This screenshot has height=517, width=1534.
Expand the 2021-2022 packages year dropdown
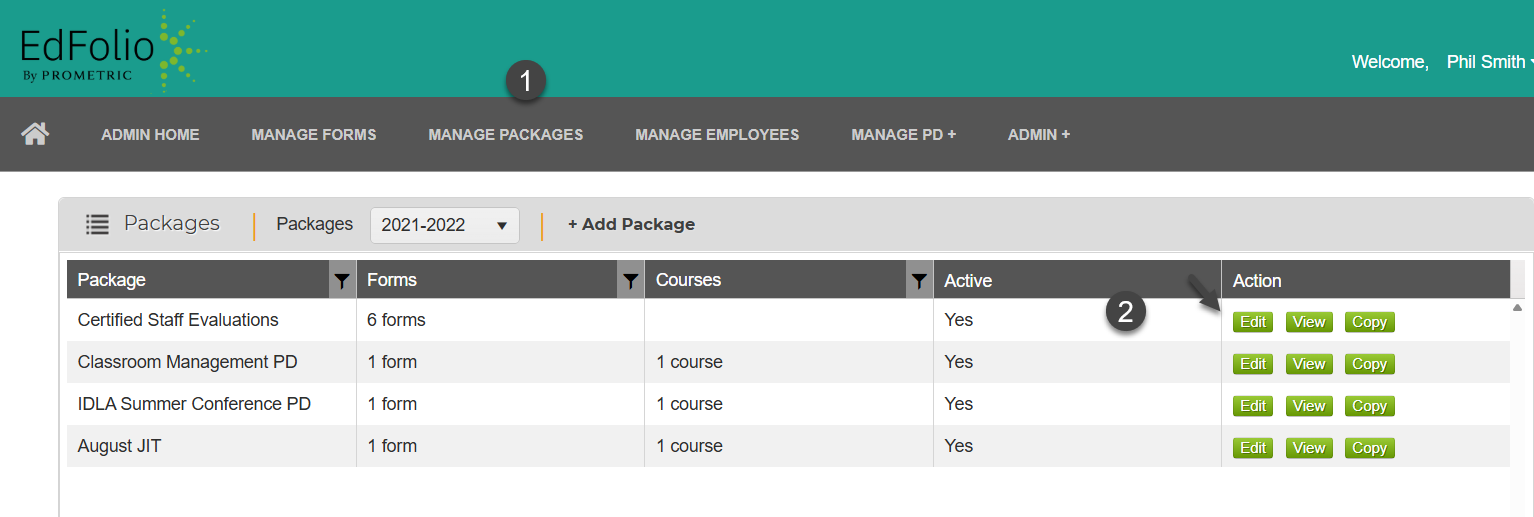click(444, 225)
